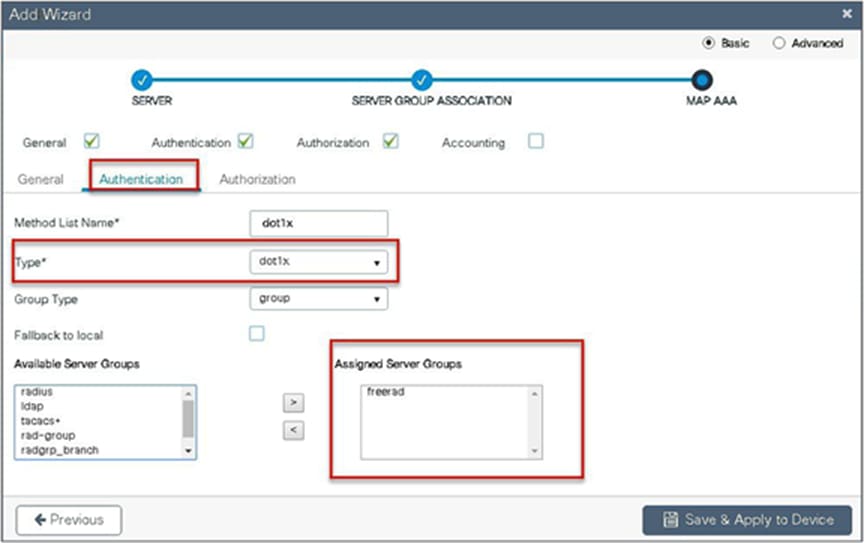The width and height of the screenshot is (864, 543).
Task: Select the Advanced radio button
Action: pos(778,43)
